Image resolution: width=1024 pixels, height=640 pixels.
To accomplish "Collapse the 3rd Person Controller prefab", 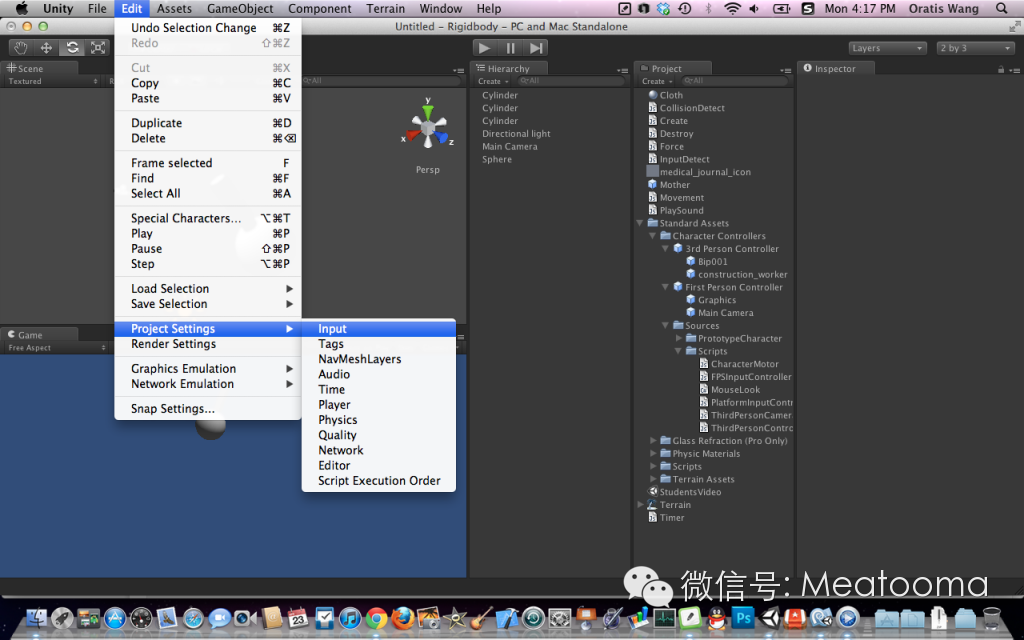I will 665,249.
